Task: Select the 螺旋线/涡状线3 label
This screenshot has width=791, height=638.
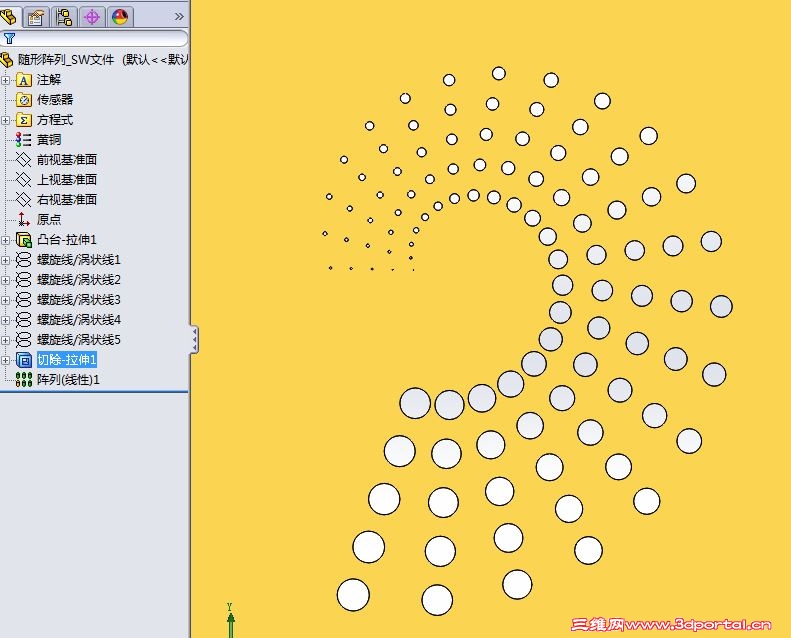Action: 79,300
